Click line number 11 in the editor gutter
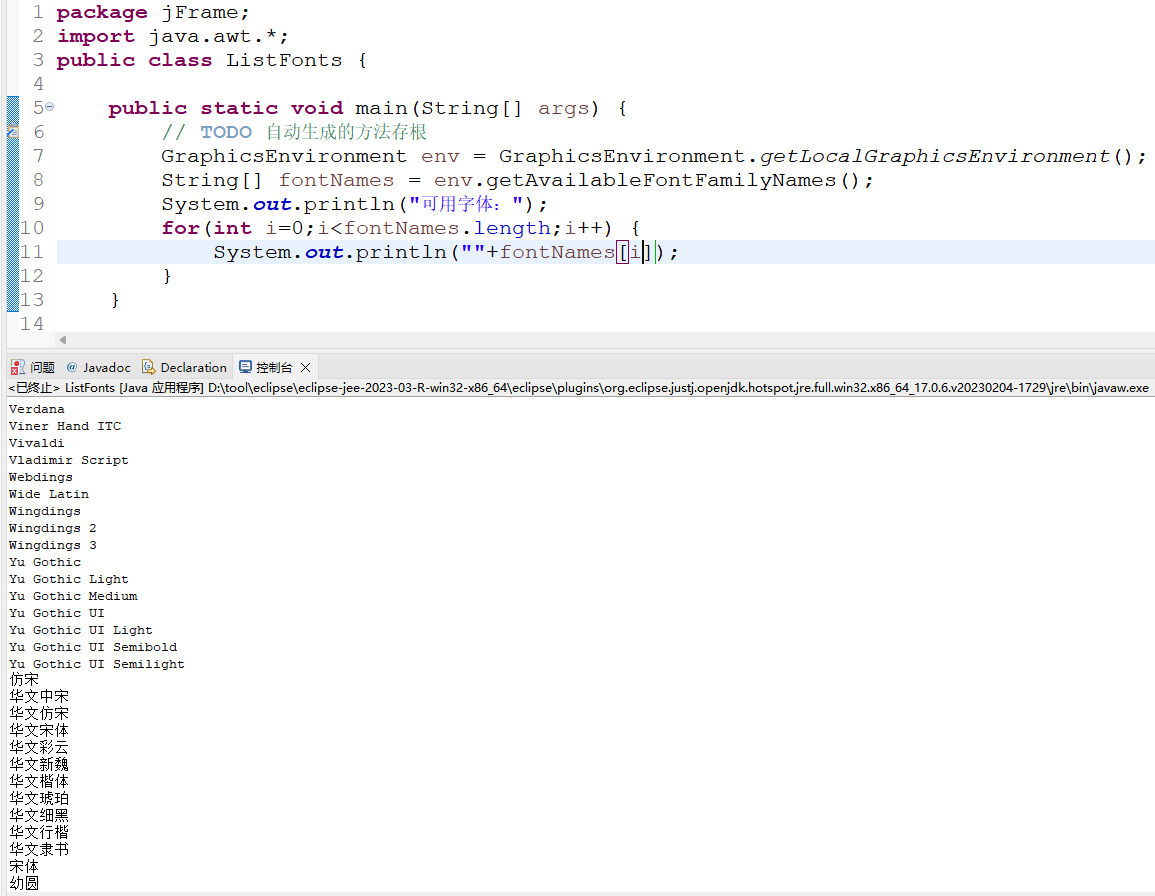Screen dimensions: 1155x896 coord(32,251)
